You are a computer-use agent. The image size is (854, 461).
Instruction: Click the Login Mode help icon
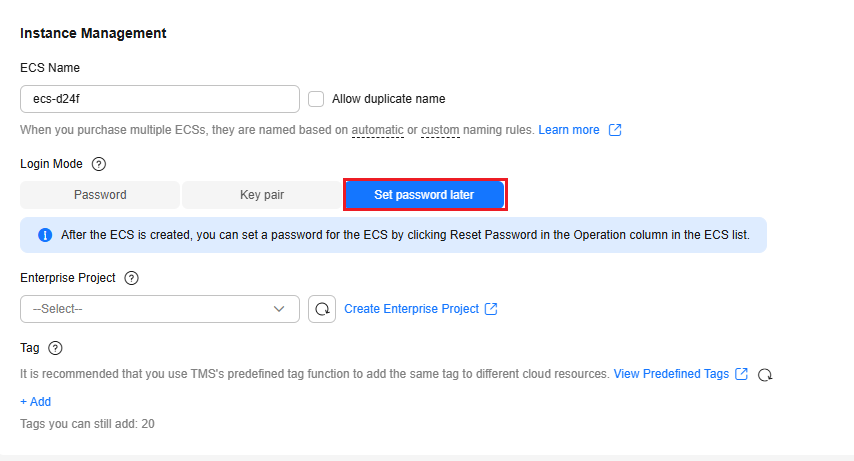pyautogui.click(x=99, y=164)
